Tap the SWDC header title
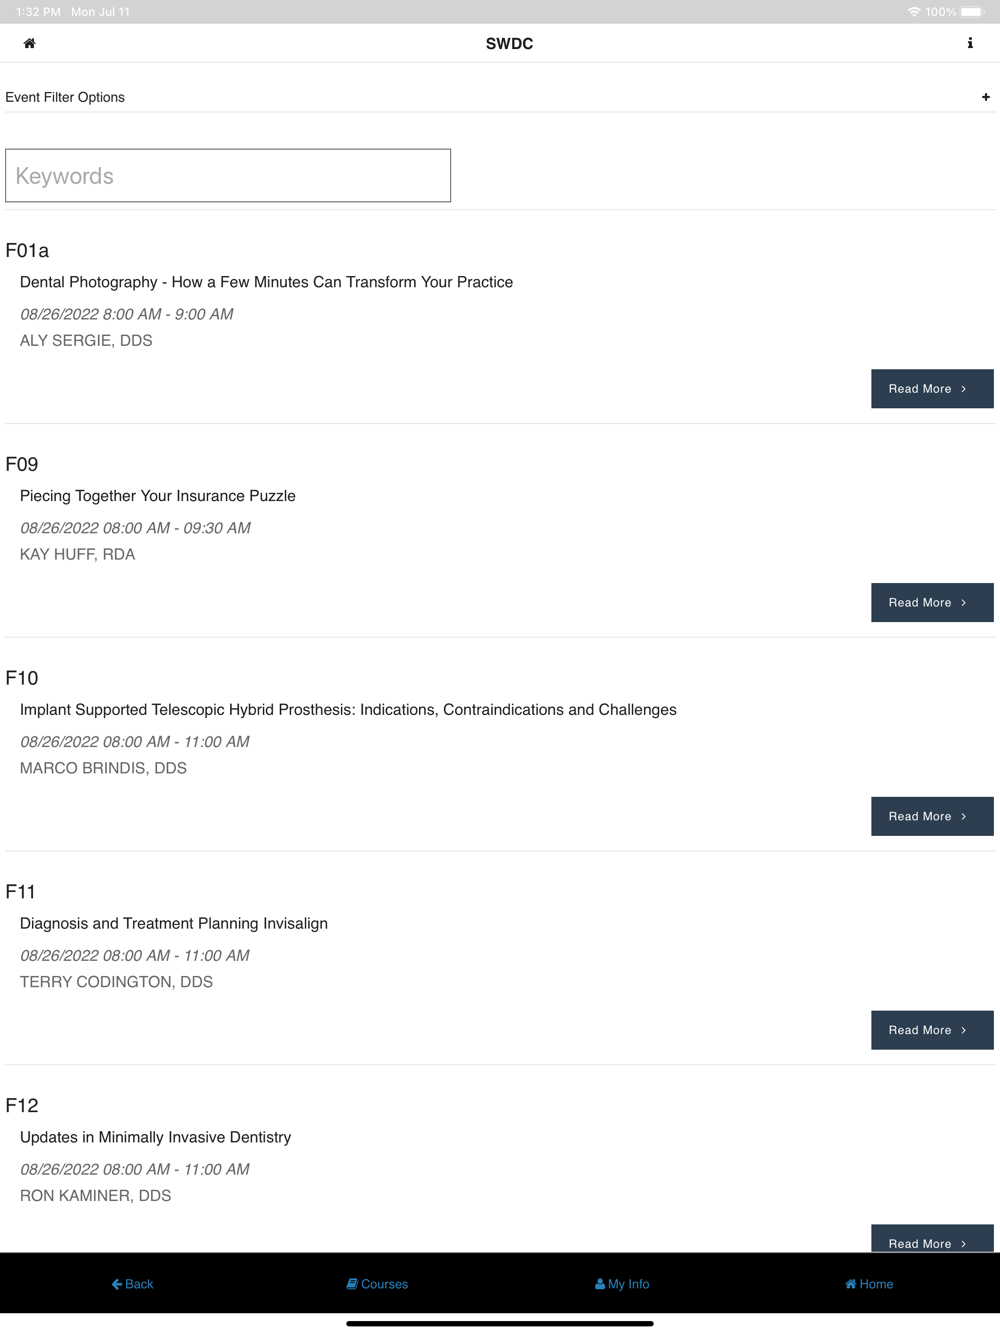The image size is (1000, 1334). [x=509, y=44]
